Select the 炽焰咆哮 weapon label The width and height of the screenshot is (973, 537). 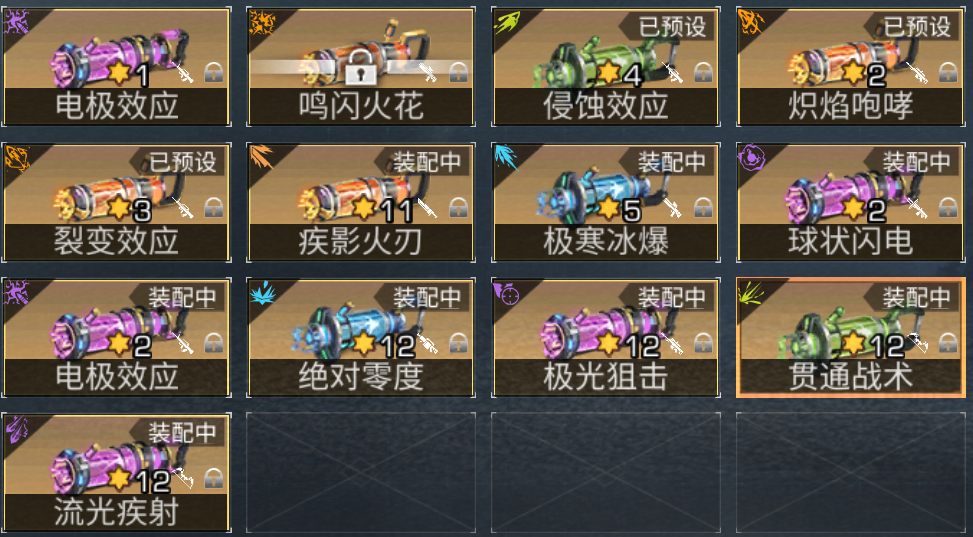[x=851, y=106]
